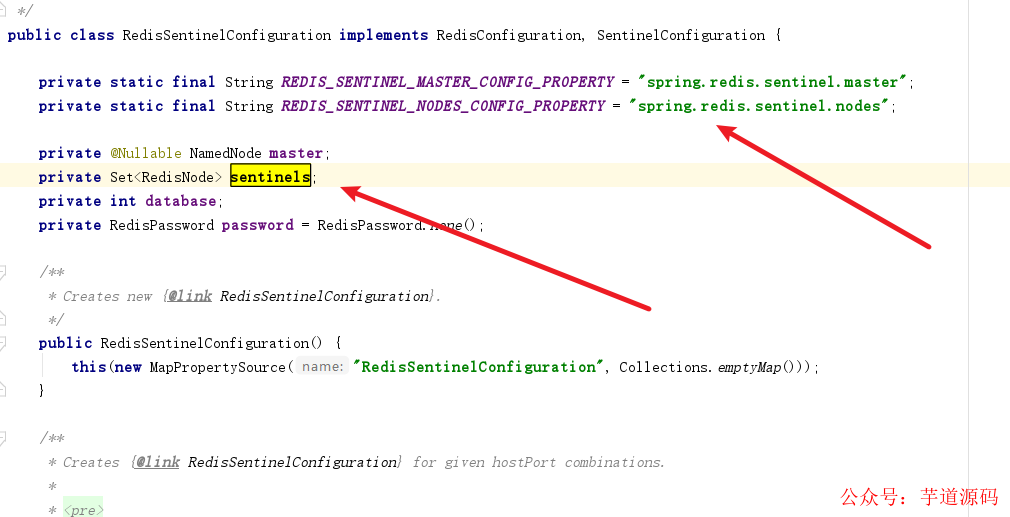Select the REDIS_SENTINEL_MASTER_CONFIG_PROPERTY constant
The width and height of the screenshot is (1010, 517).
point(446,82)
